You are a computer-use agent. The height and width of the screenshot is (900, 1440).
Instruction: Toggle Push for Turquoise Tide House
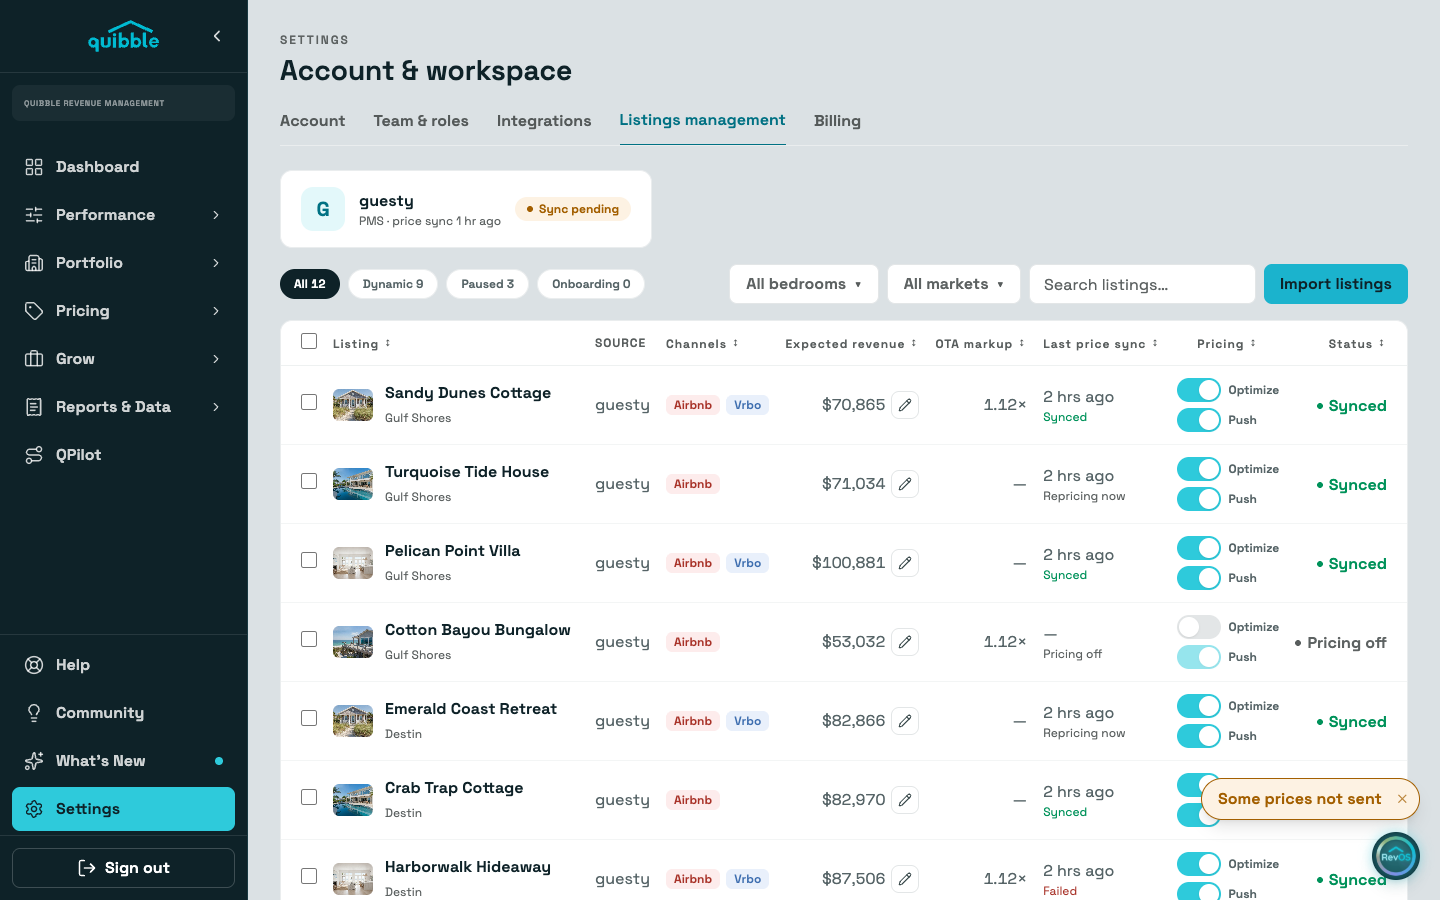(x=1199, y=499)
